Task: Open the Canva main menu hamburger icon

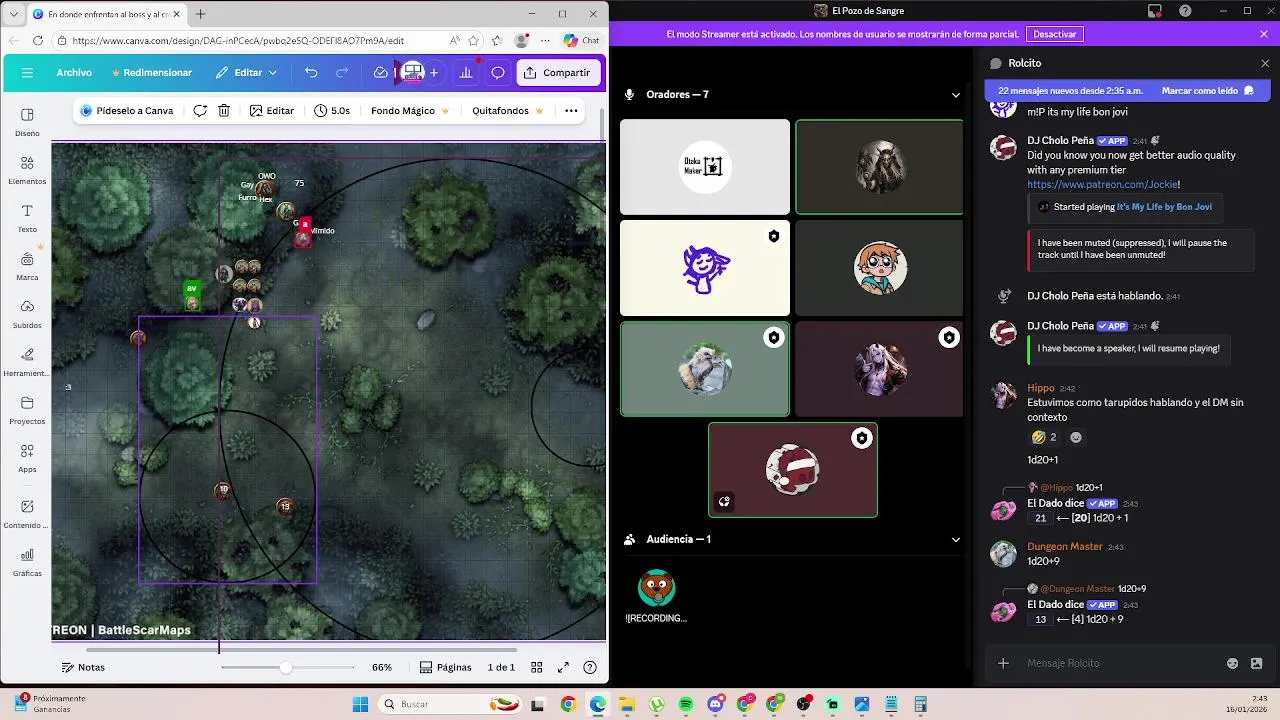Action: [x=27, y=73]
